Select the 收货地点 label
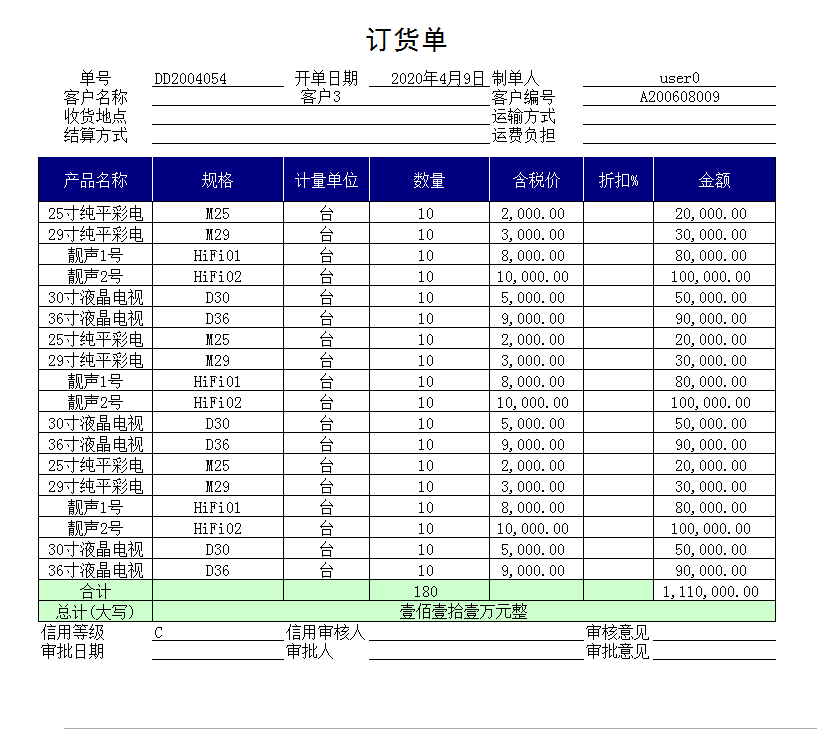 pyautogui.click(x=95, y=116)
